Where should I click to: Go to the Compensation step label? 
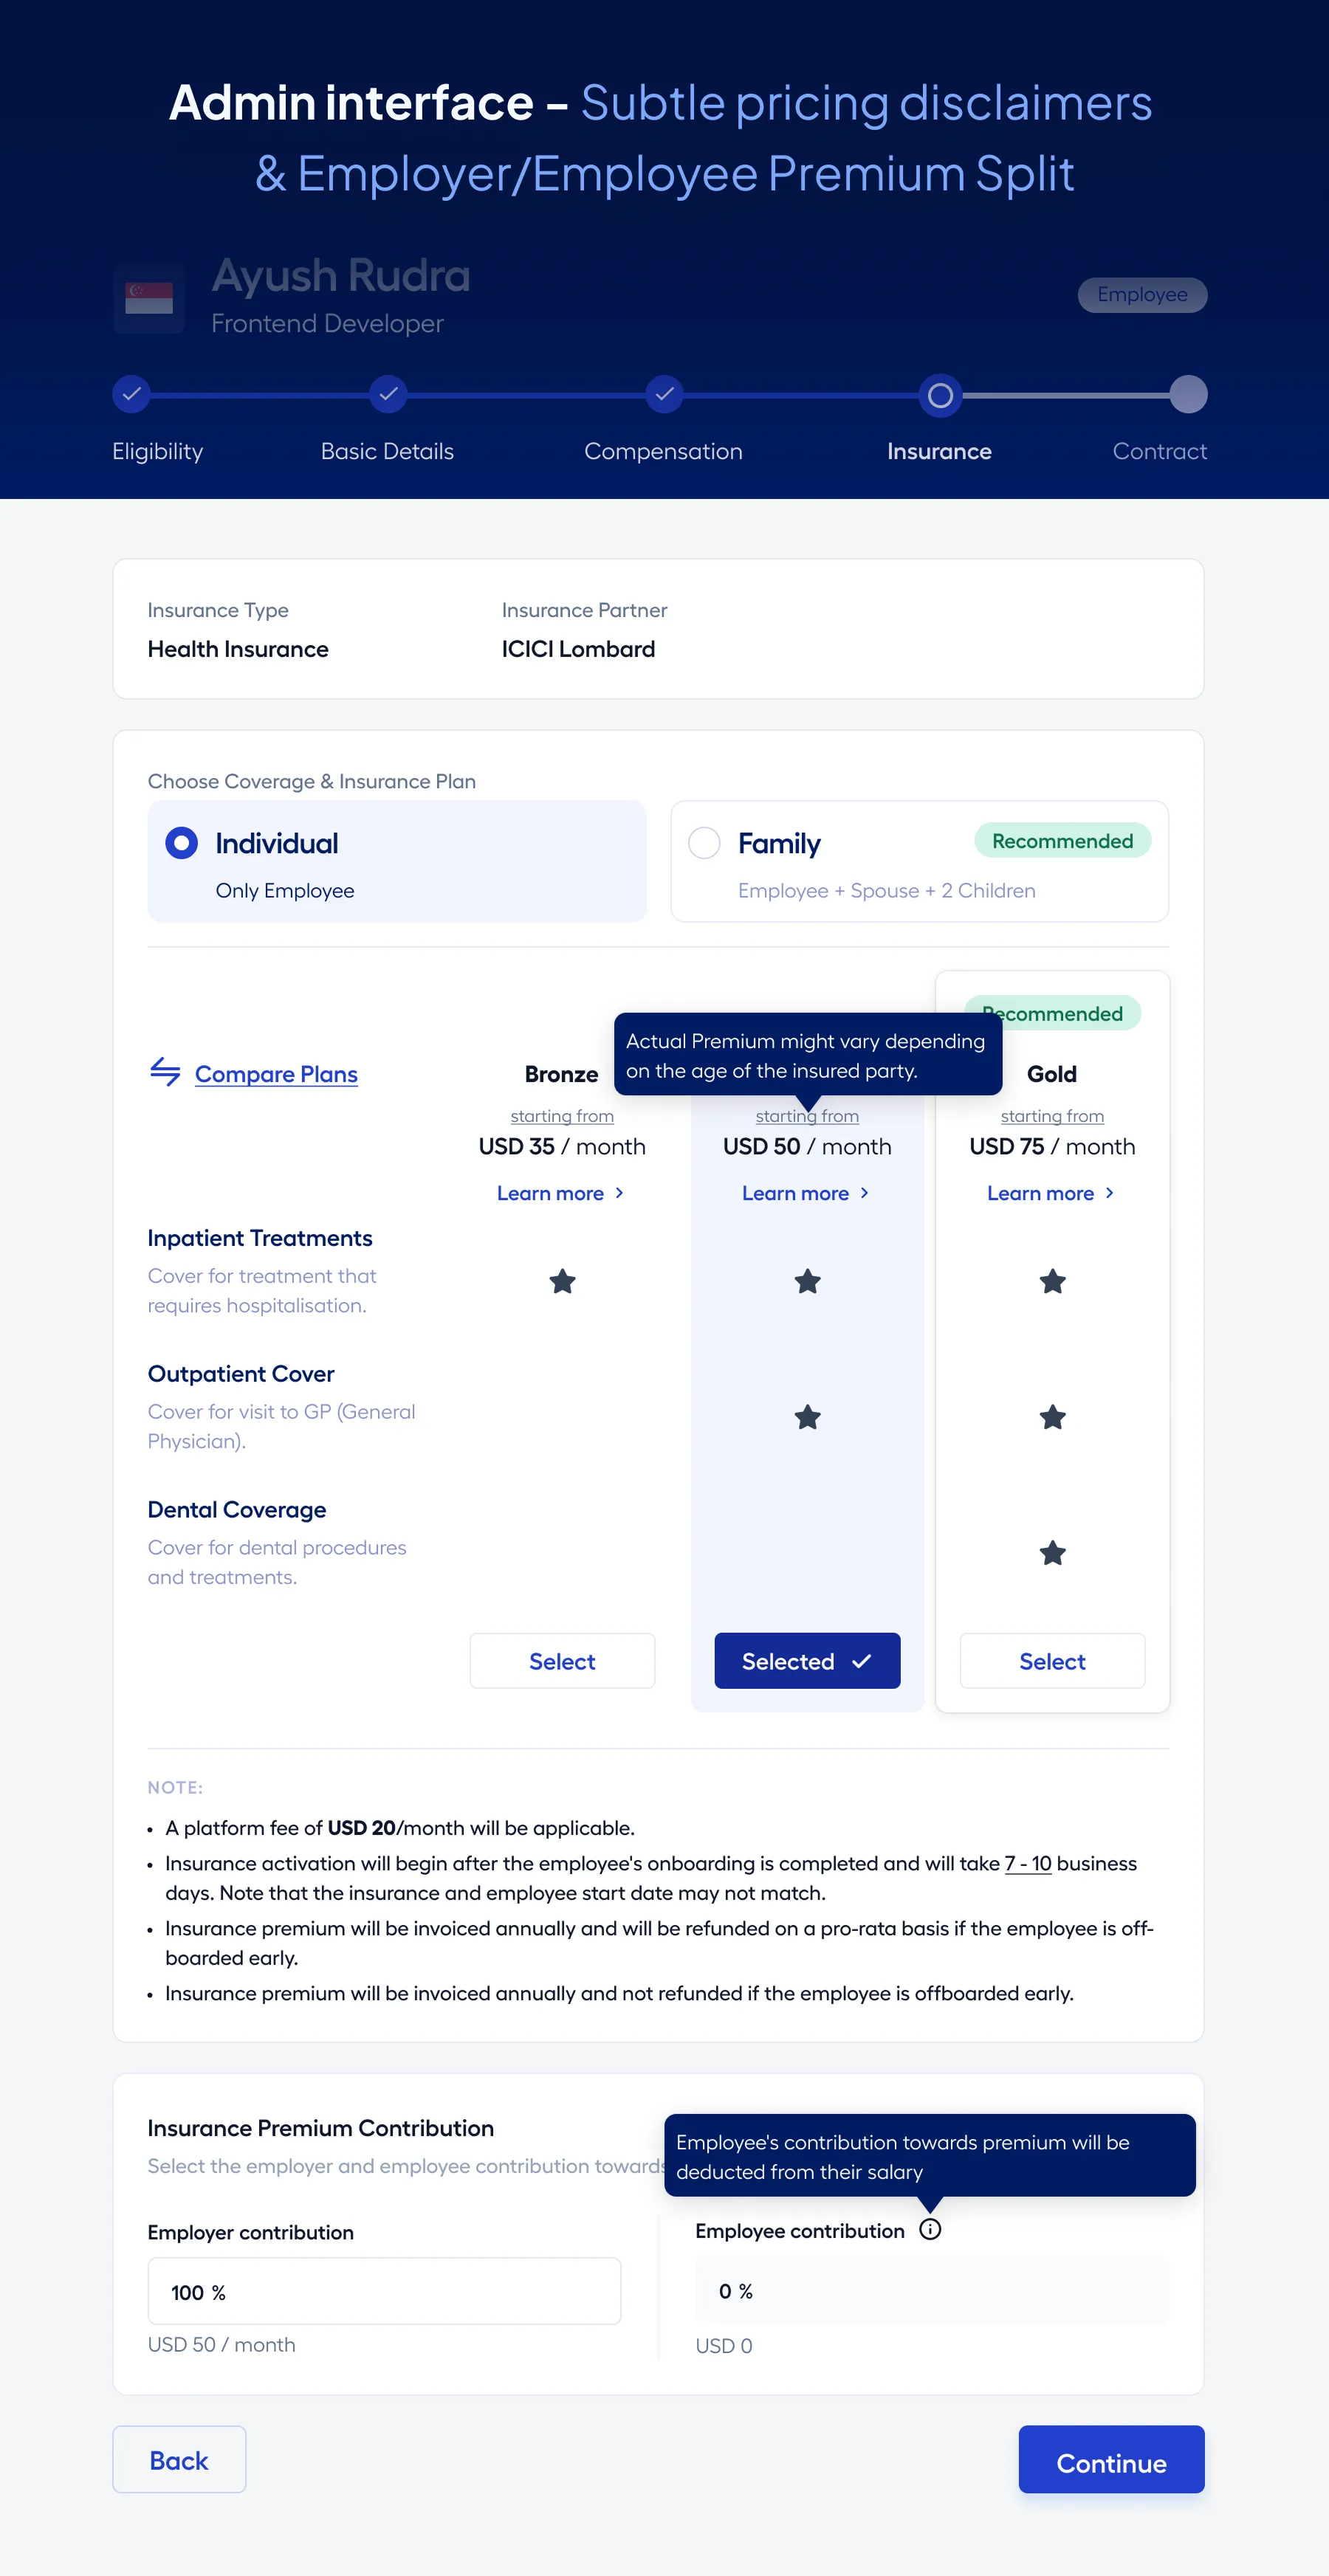[x=663, y=451]
